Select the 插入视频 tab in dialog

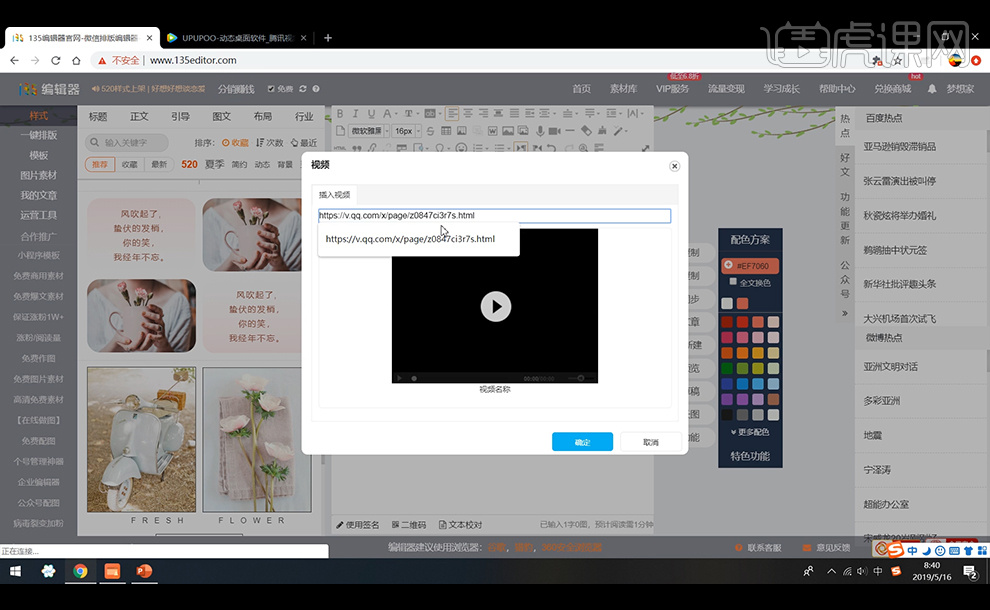335,194
